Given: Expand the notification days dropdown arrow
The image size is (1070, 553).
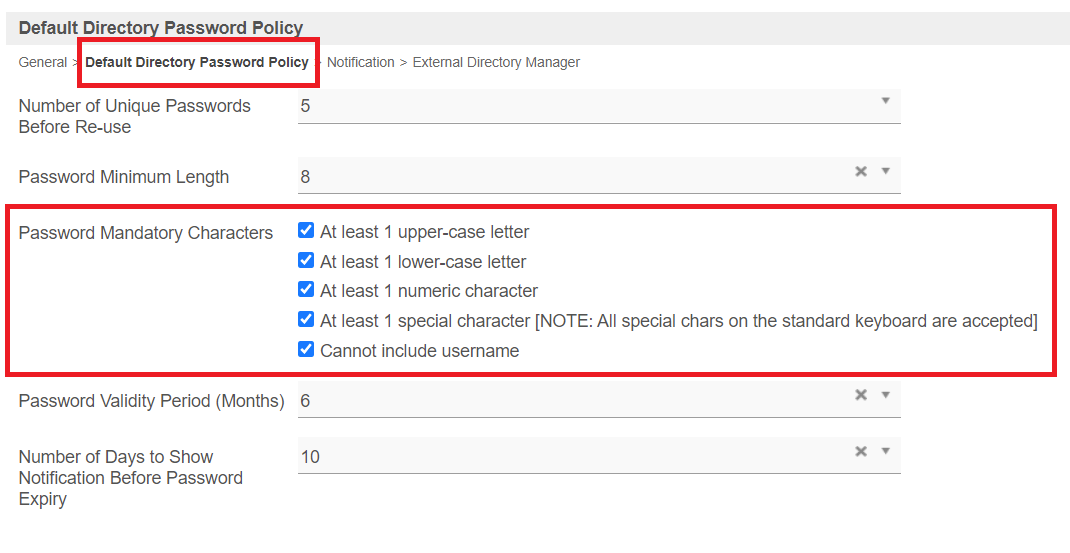Looking at the screenshot, I should pyautogui.click(x=885, y=451).
